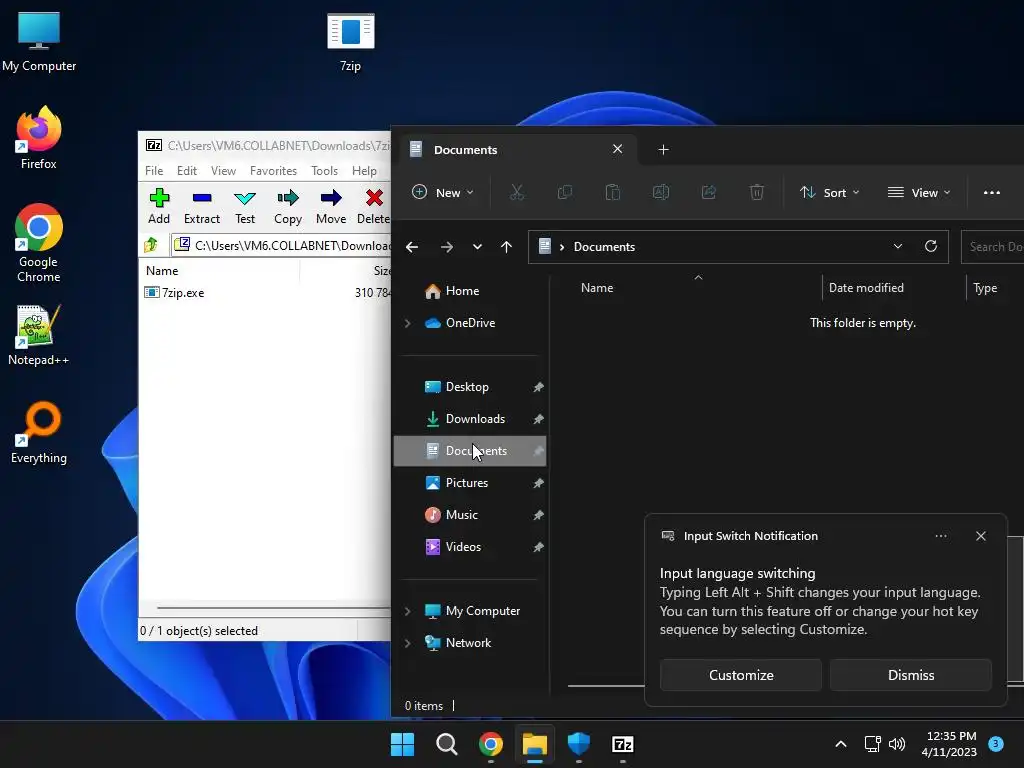Unpin Pictures using its pin icon
Viewport: 1024px width, 768px height.
538,483
